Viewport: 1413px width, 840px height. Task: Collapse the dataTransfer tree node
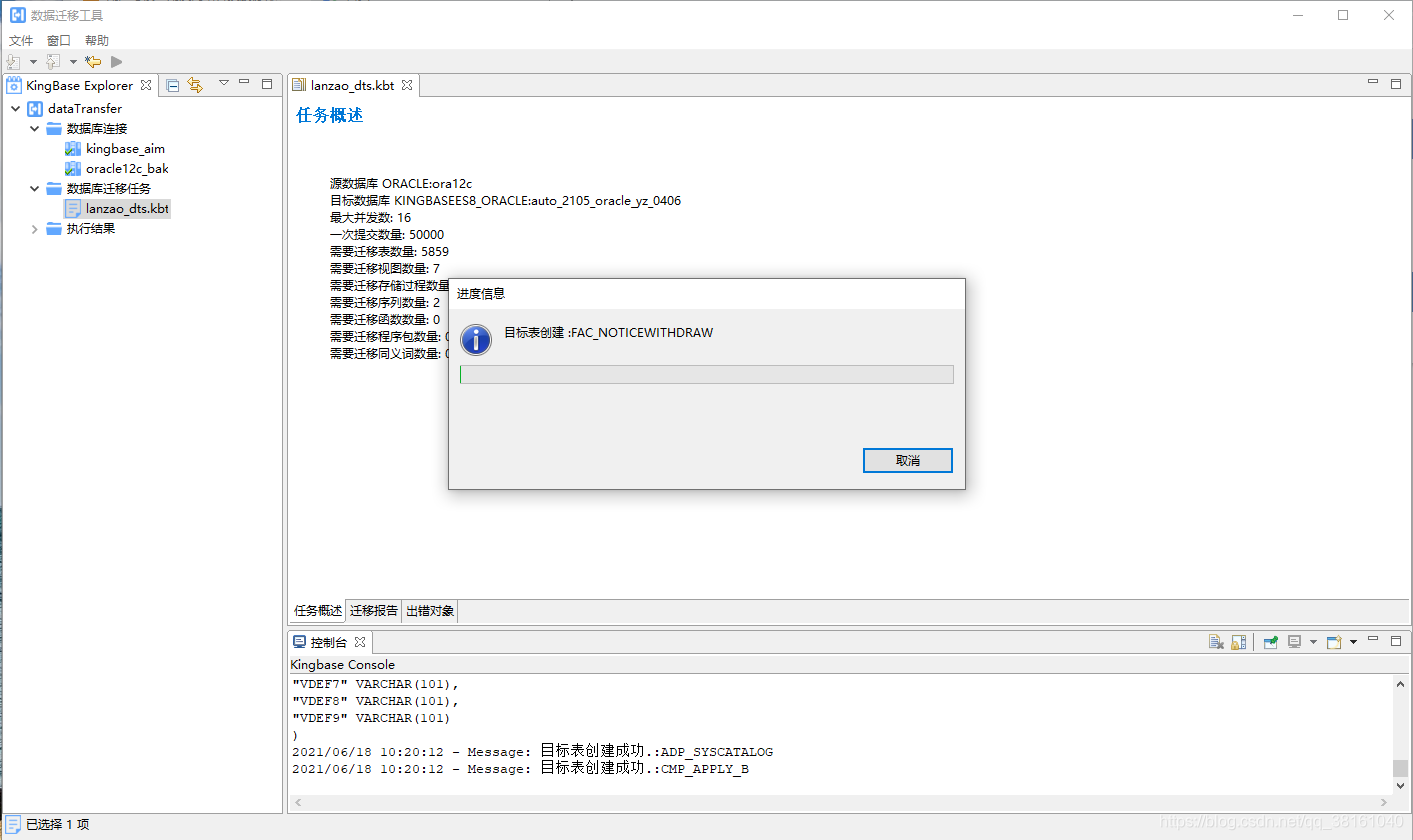[x=15, y=108]
